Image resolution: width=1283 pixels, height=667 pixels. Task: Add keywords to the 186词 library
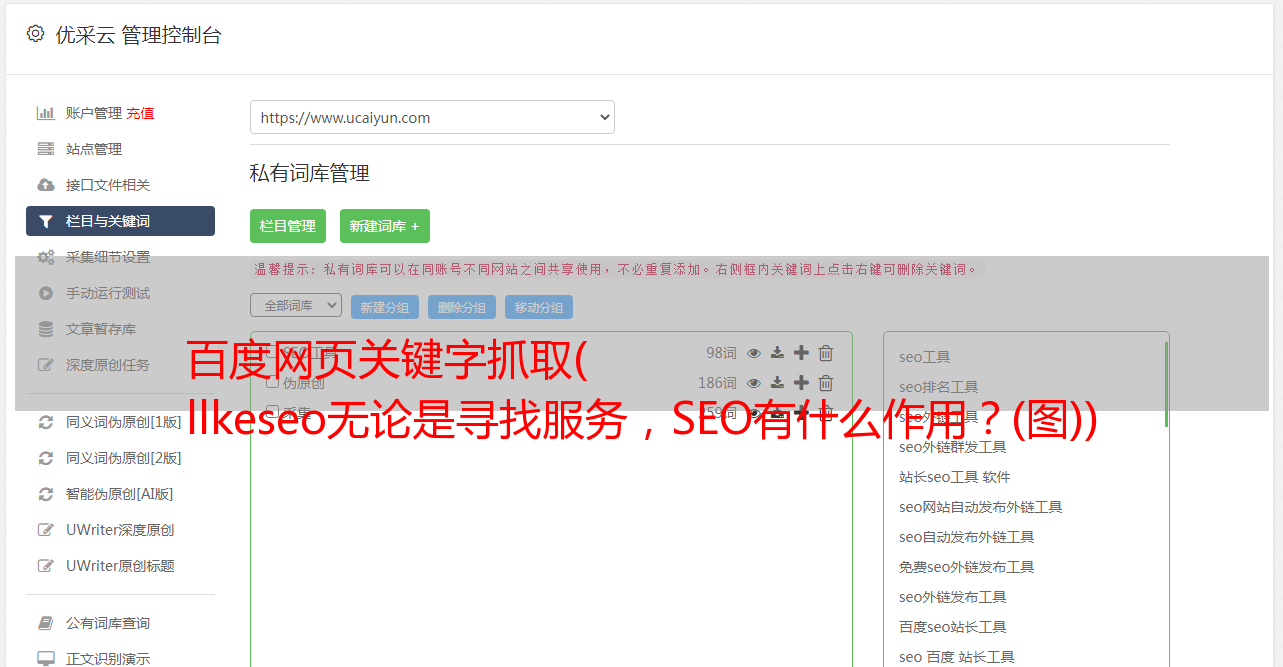(801, 383)
